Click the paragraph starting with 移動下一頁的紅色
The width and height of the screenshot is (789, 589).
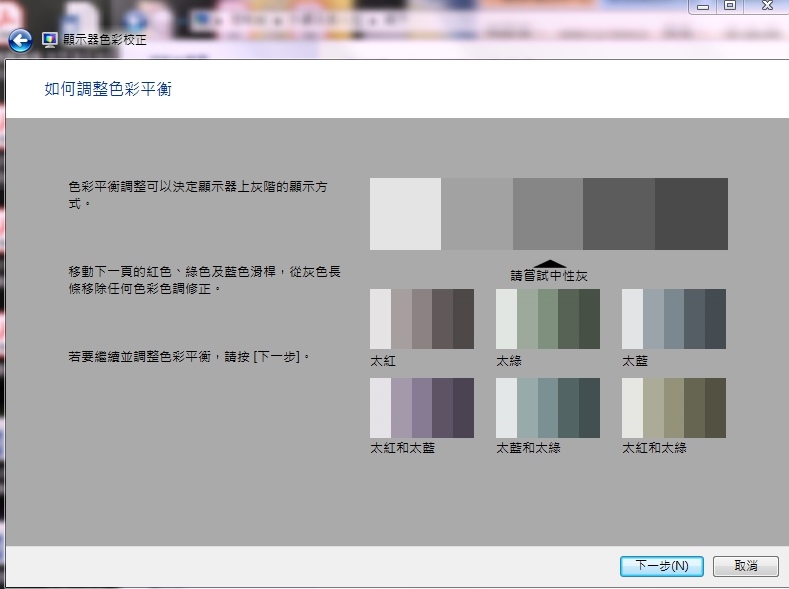tap(205, 280)
